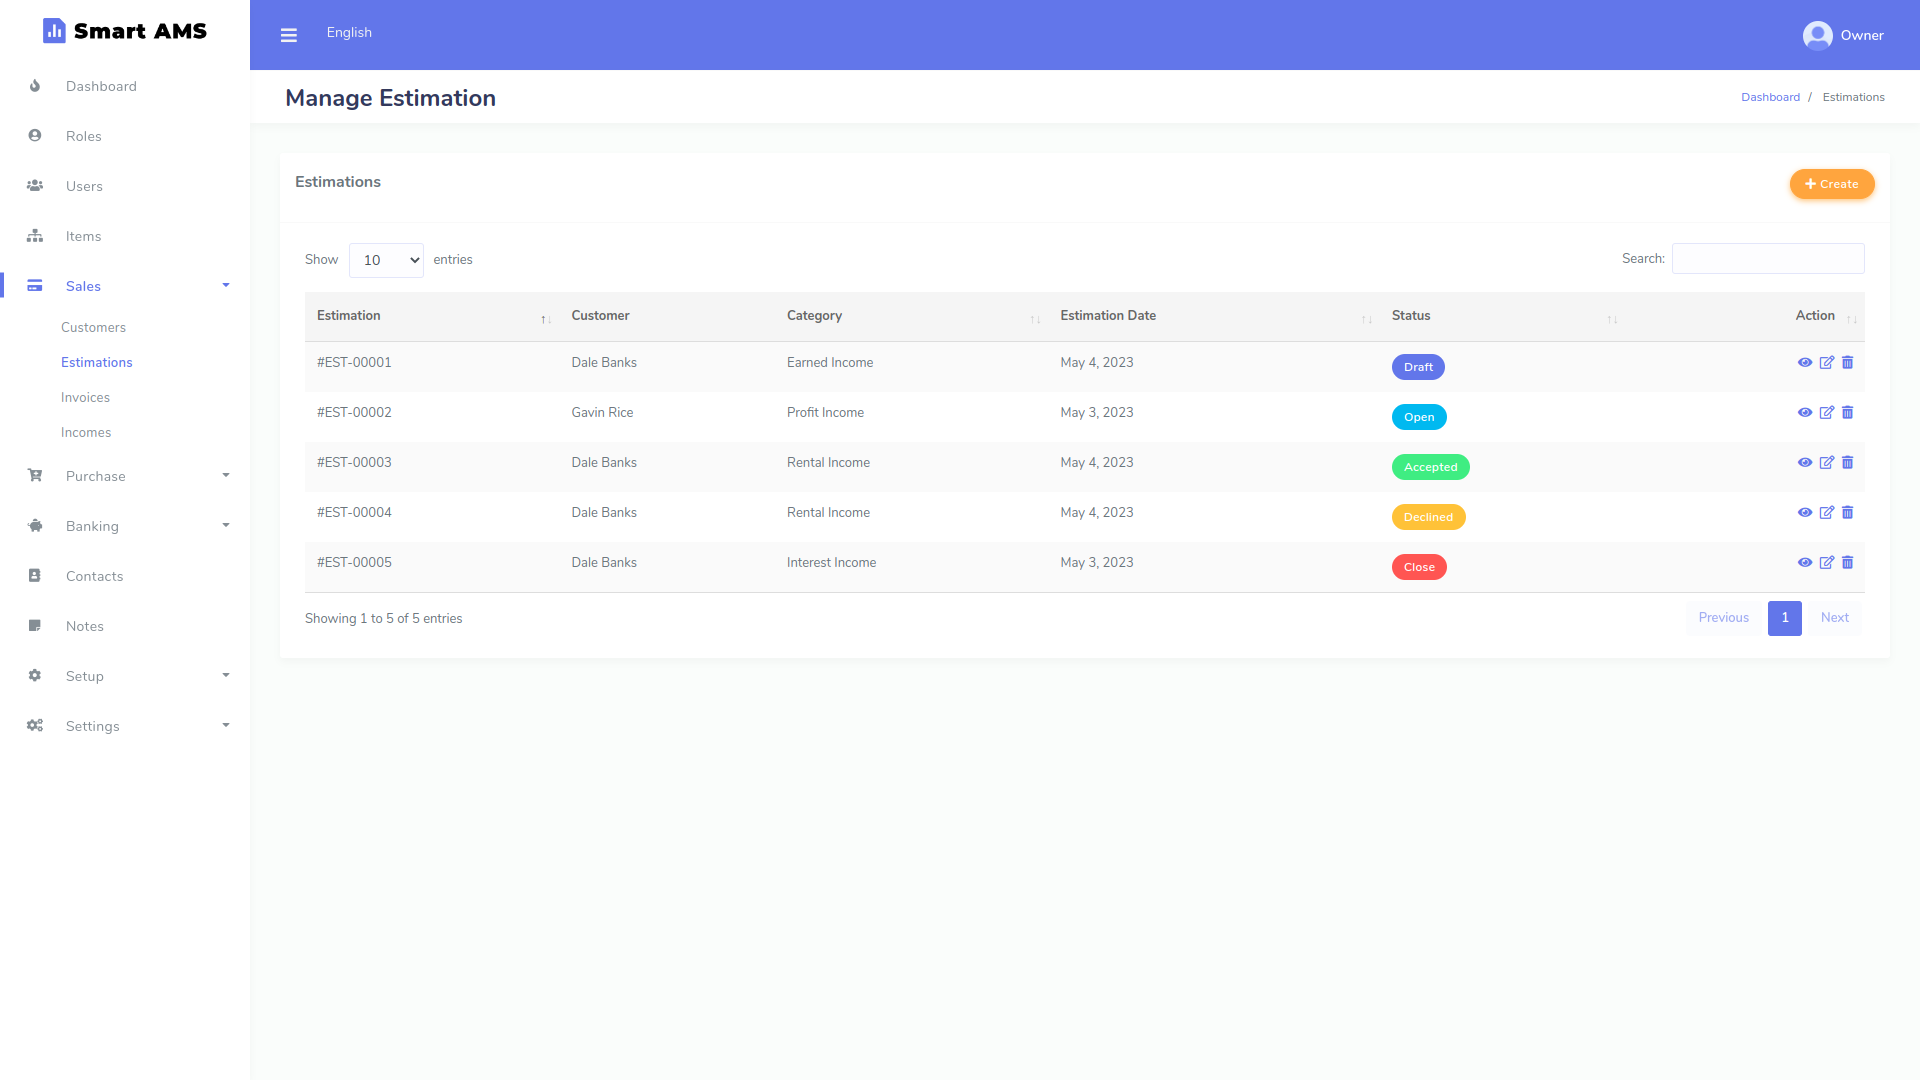Click the Users icon in sidebar

coord(35,186)
